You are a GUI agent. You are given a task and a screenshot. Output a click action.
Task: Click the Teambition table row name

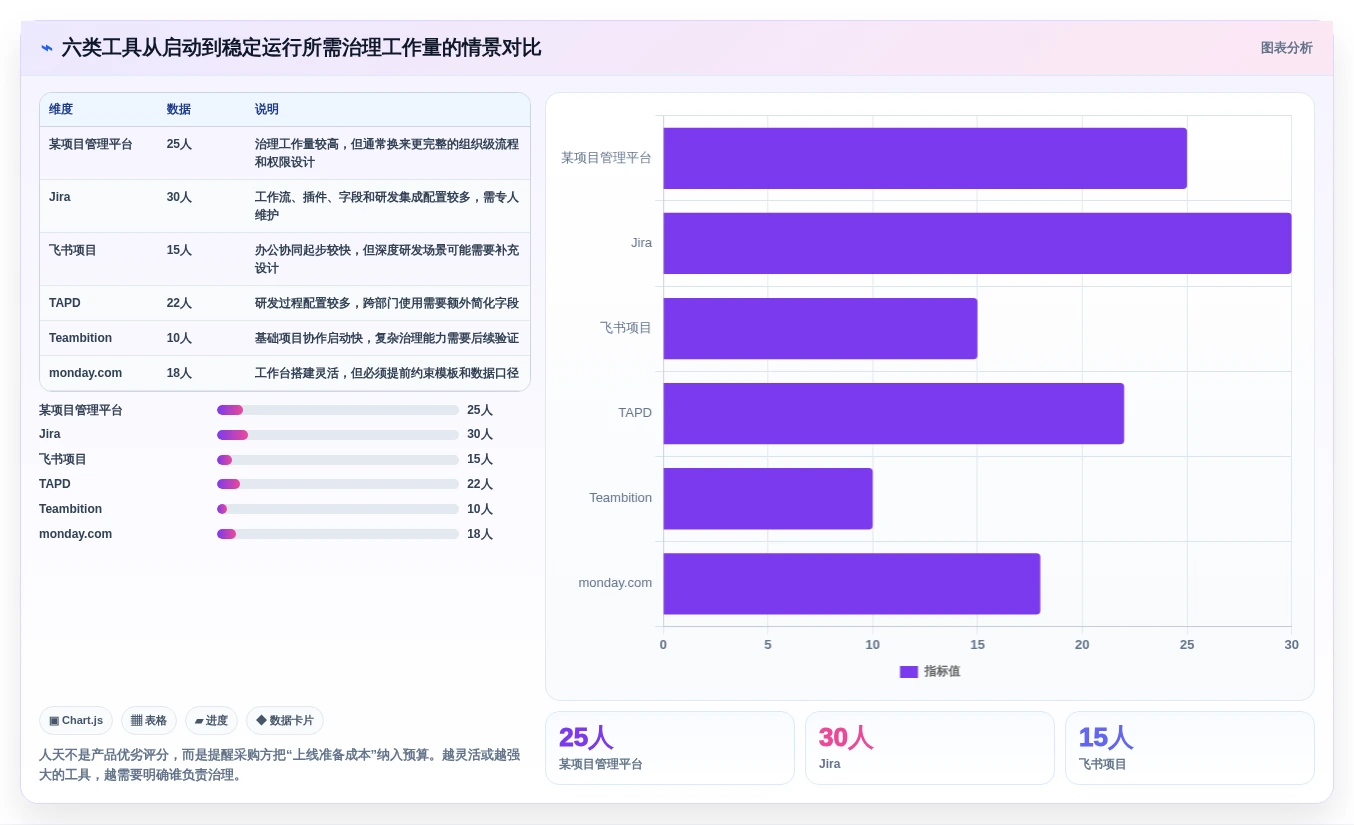click(x=81, y=338)
